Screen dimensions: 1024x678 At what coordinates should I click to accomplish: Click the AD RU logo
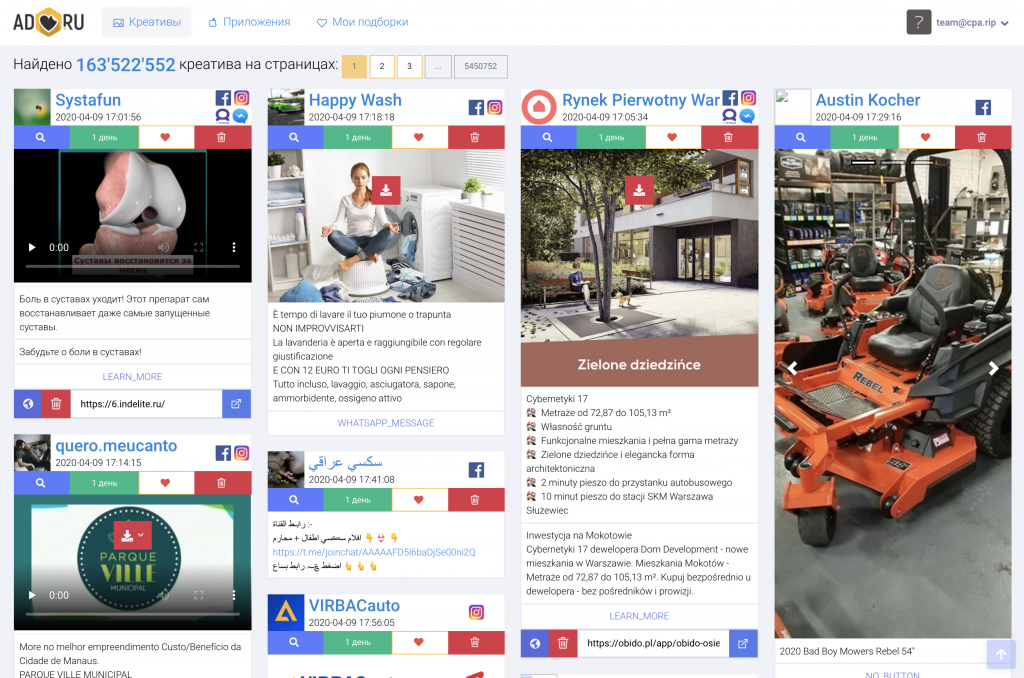(x=49, y=22)
